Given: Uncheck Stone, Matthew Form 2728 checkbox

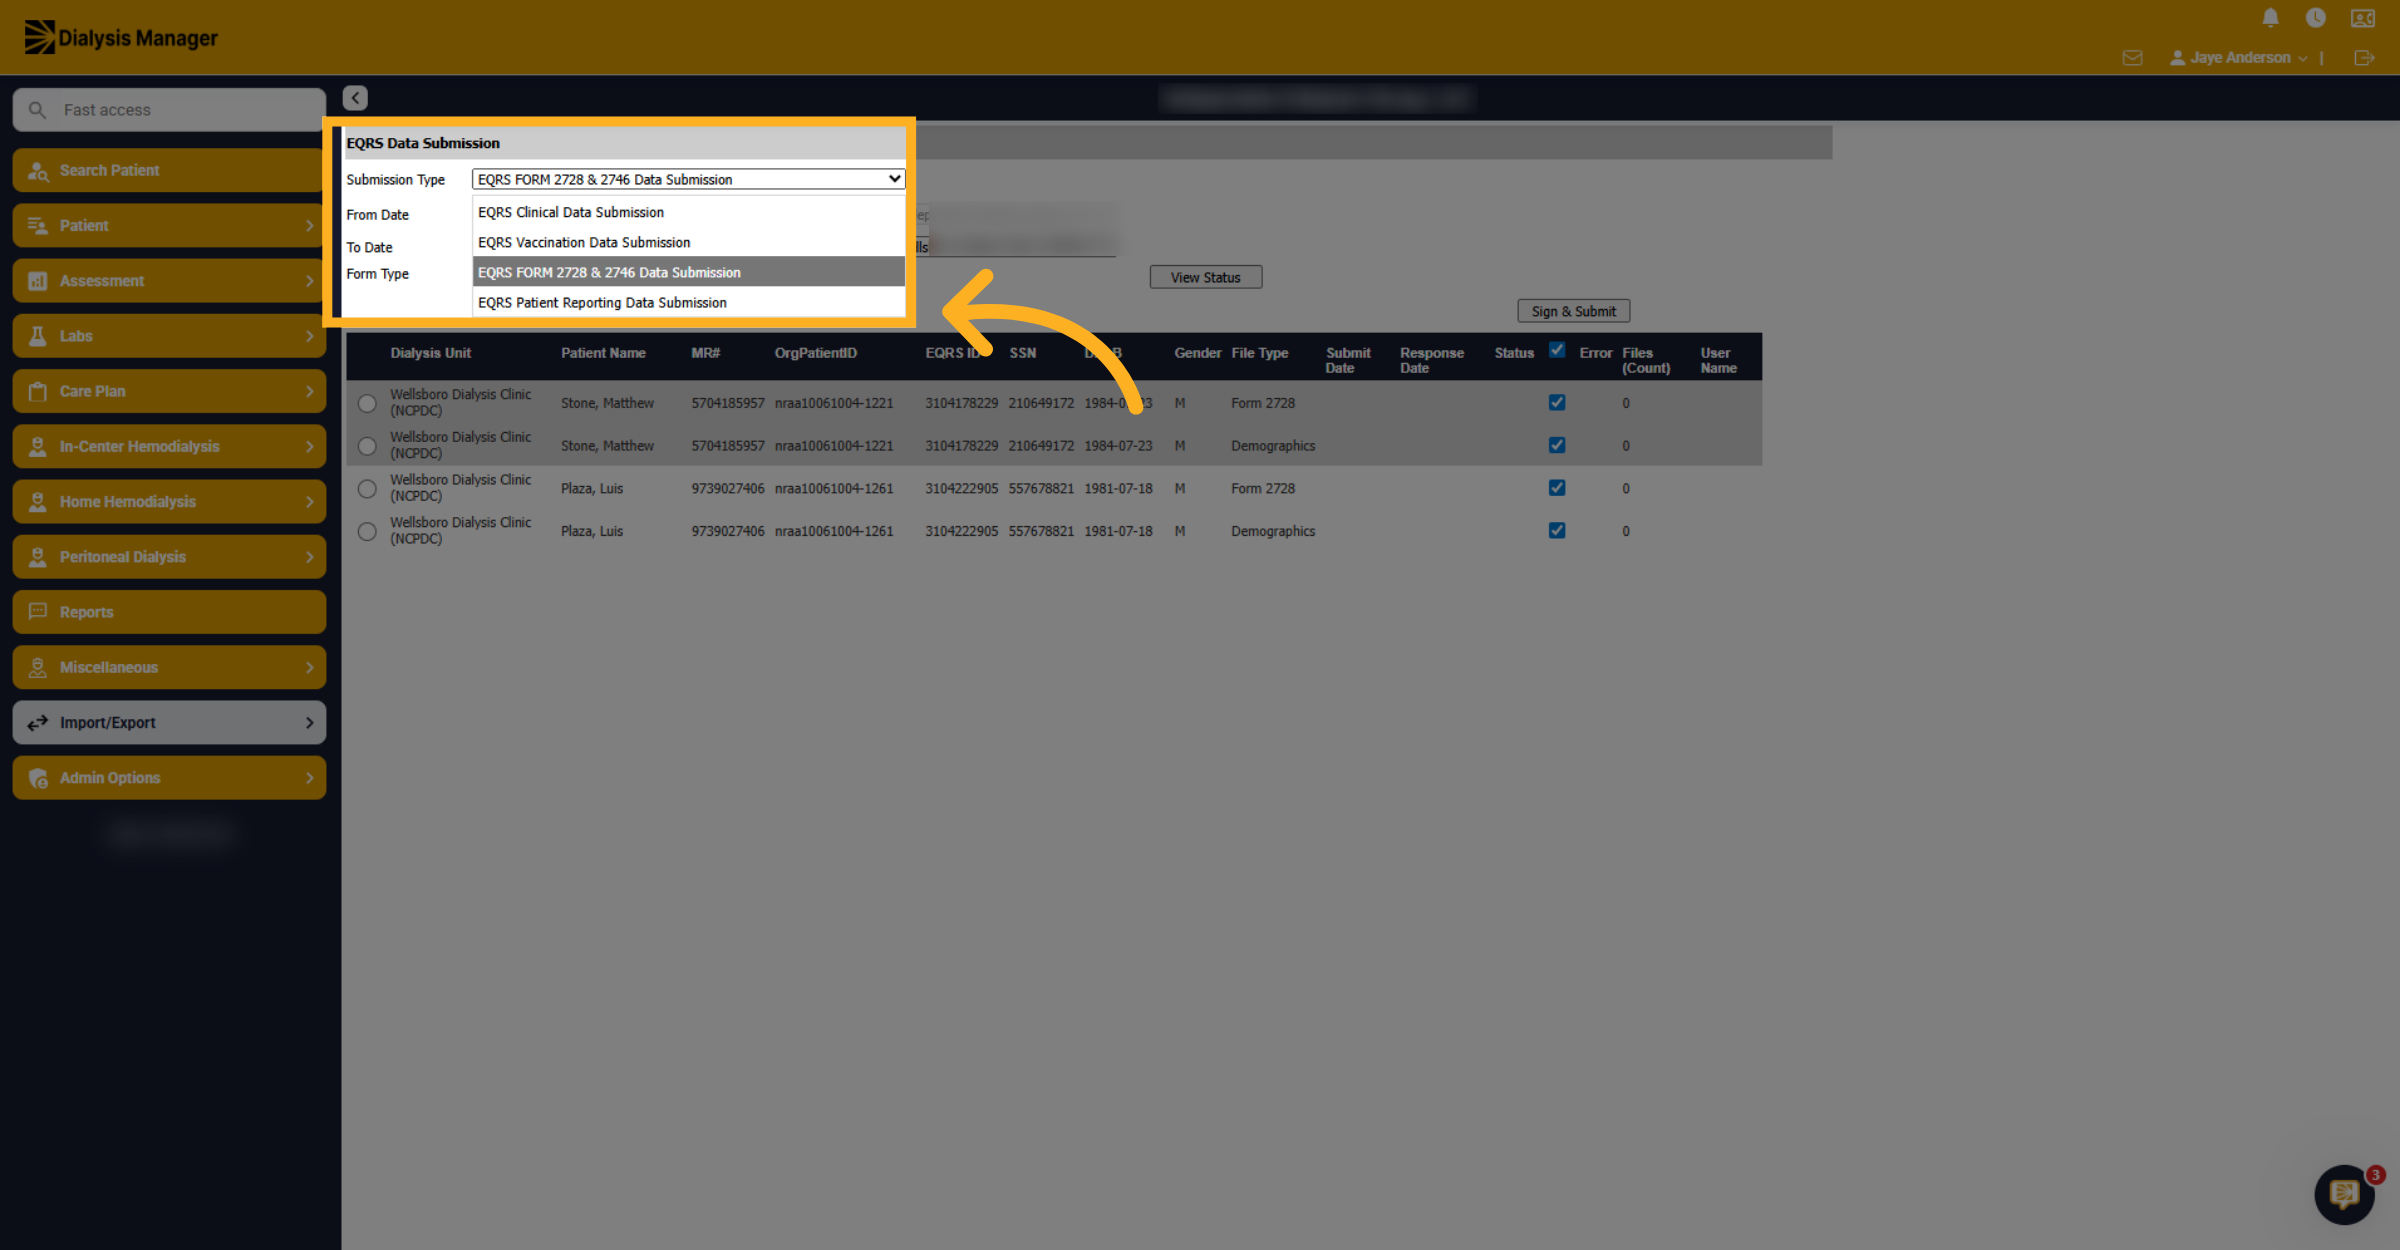Looking at the screenshot, I should 1556,403.
